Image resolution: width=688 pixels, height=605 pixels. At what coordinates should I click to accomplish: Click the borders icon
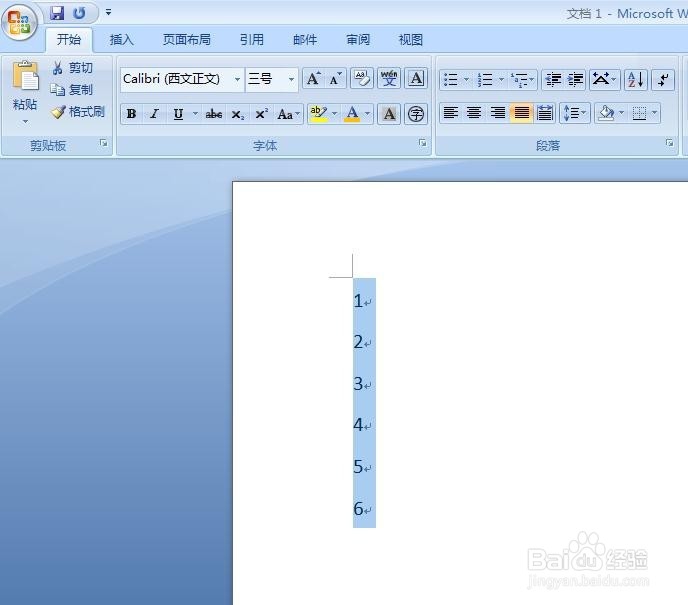pos(639,113)
